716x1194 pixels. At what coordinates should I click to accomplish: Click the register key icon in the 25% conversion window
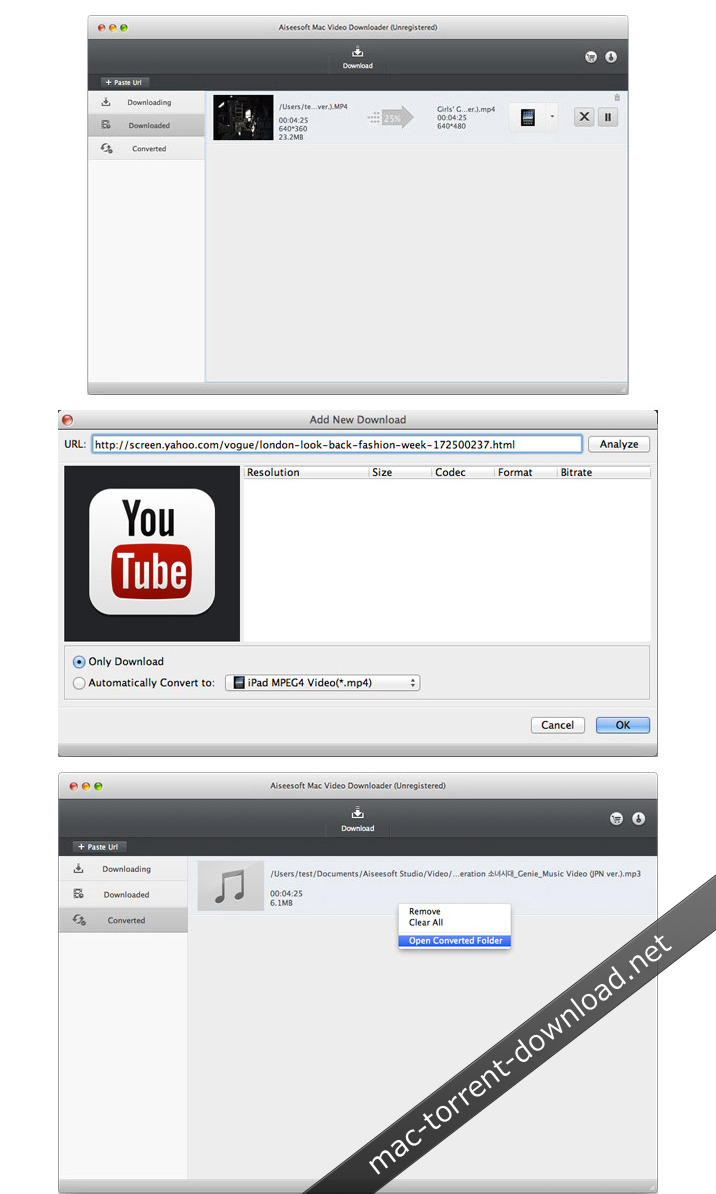[611, 57]
